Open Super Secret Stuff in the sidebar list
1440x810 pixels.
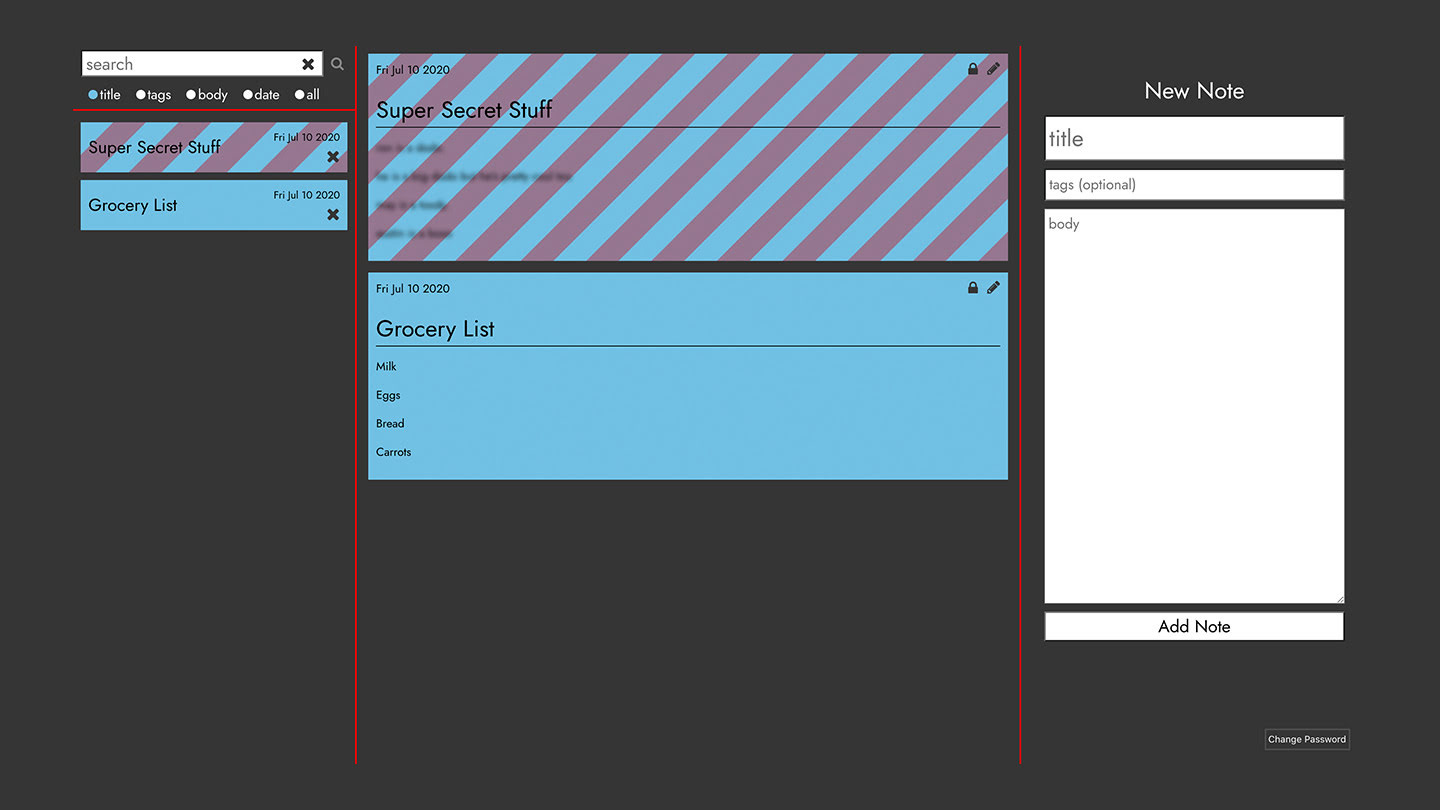[214, 147]
